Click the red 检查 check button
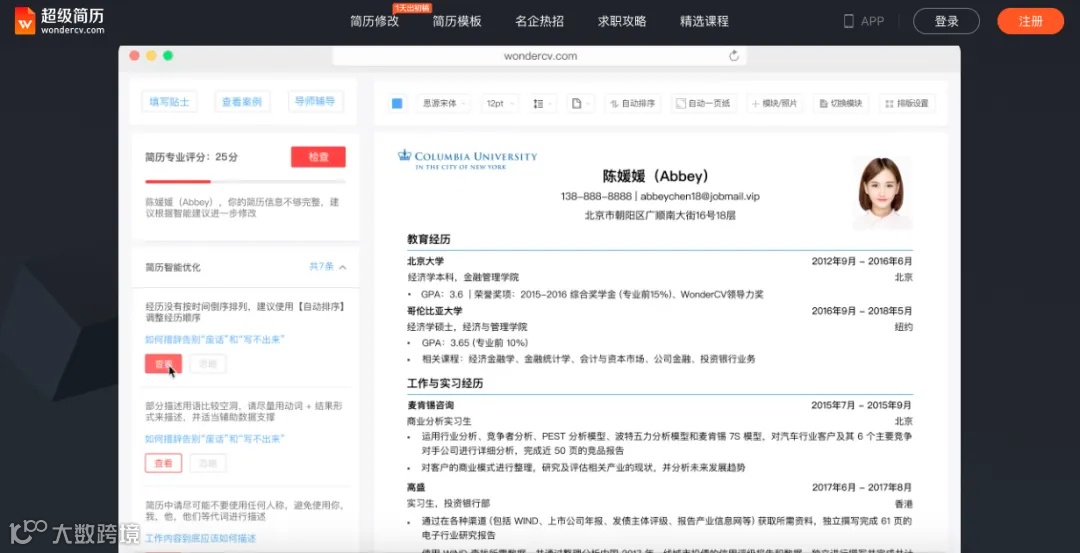The image size is (1080, 553). (318, 157)
